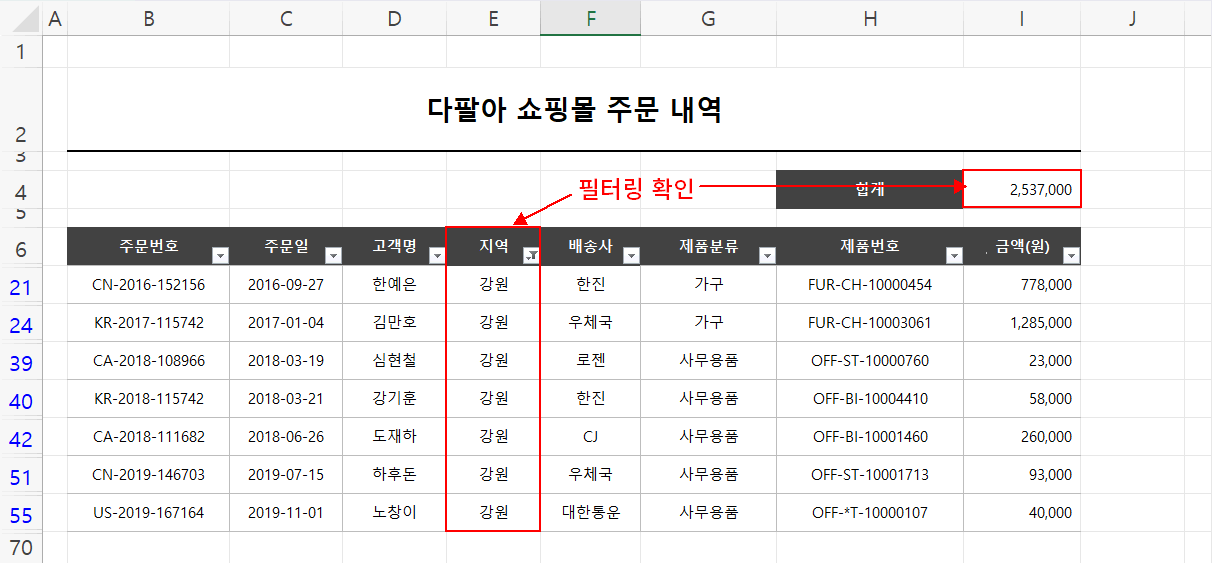Select row 1 header
Image resolution: width=1212 pixels, height=563 pixels.
pos(21,52)
